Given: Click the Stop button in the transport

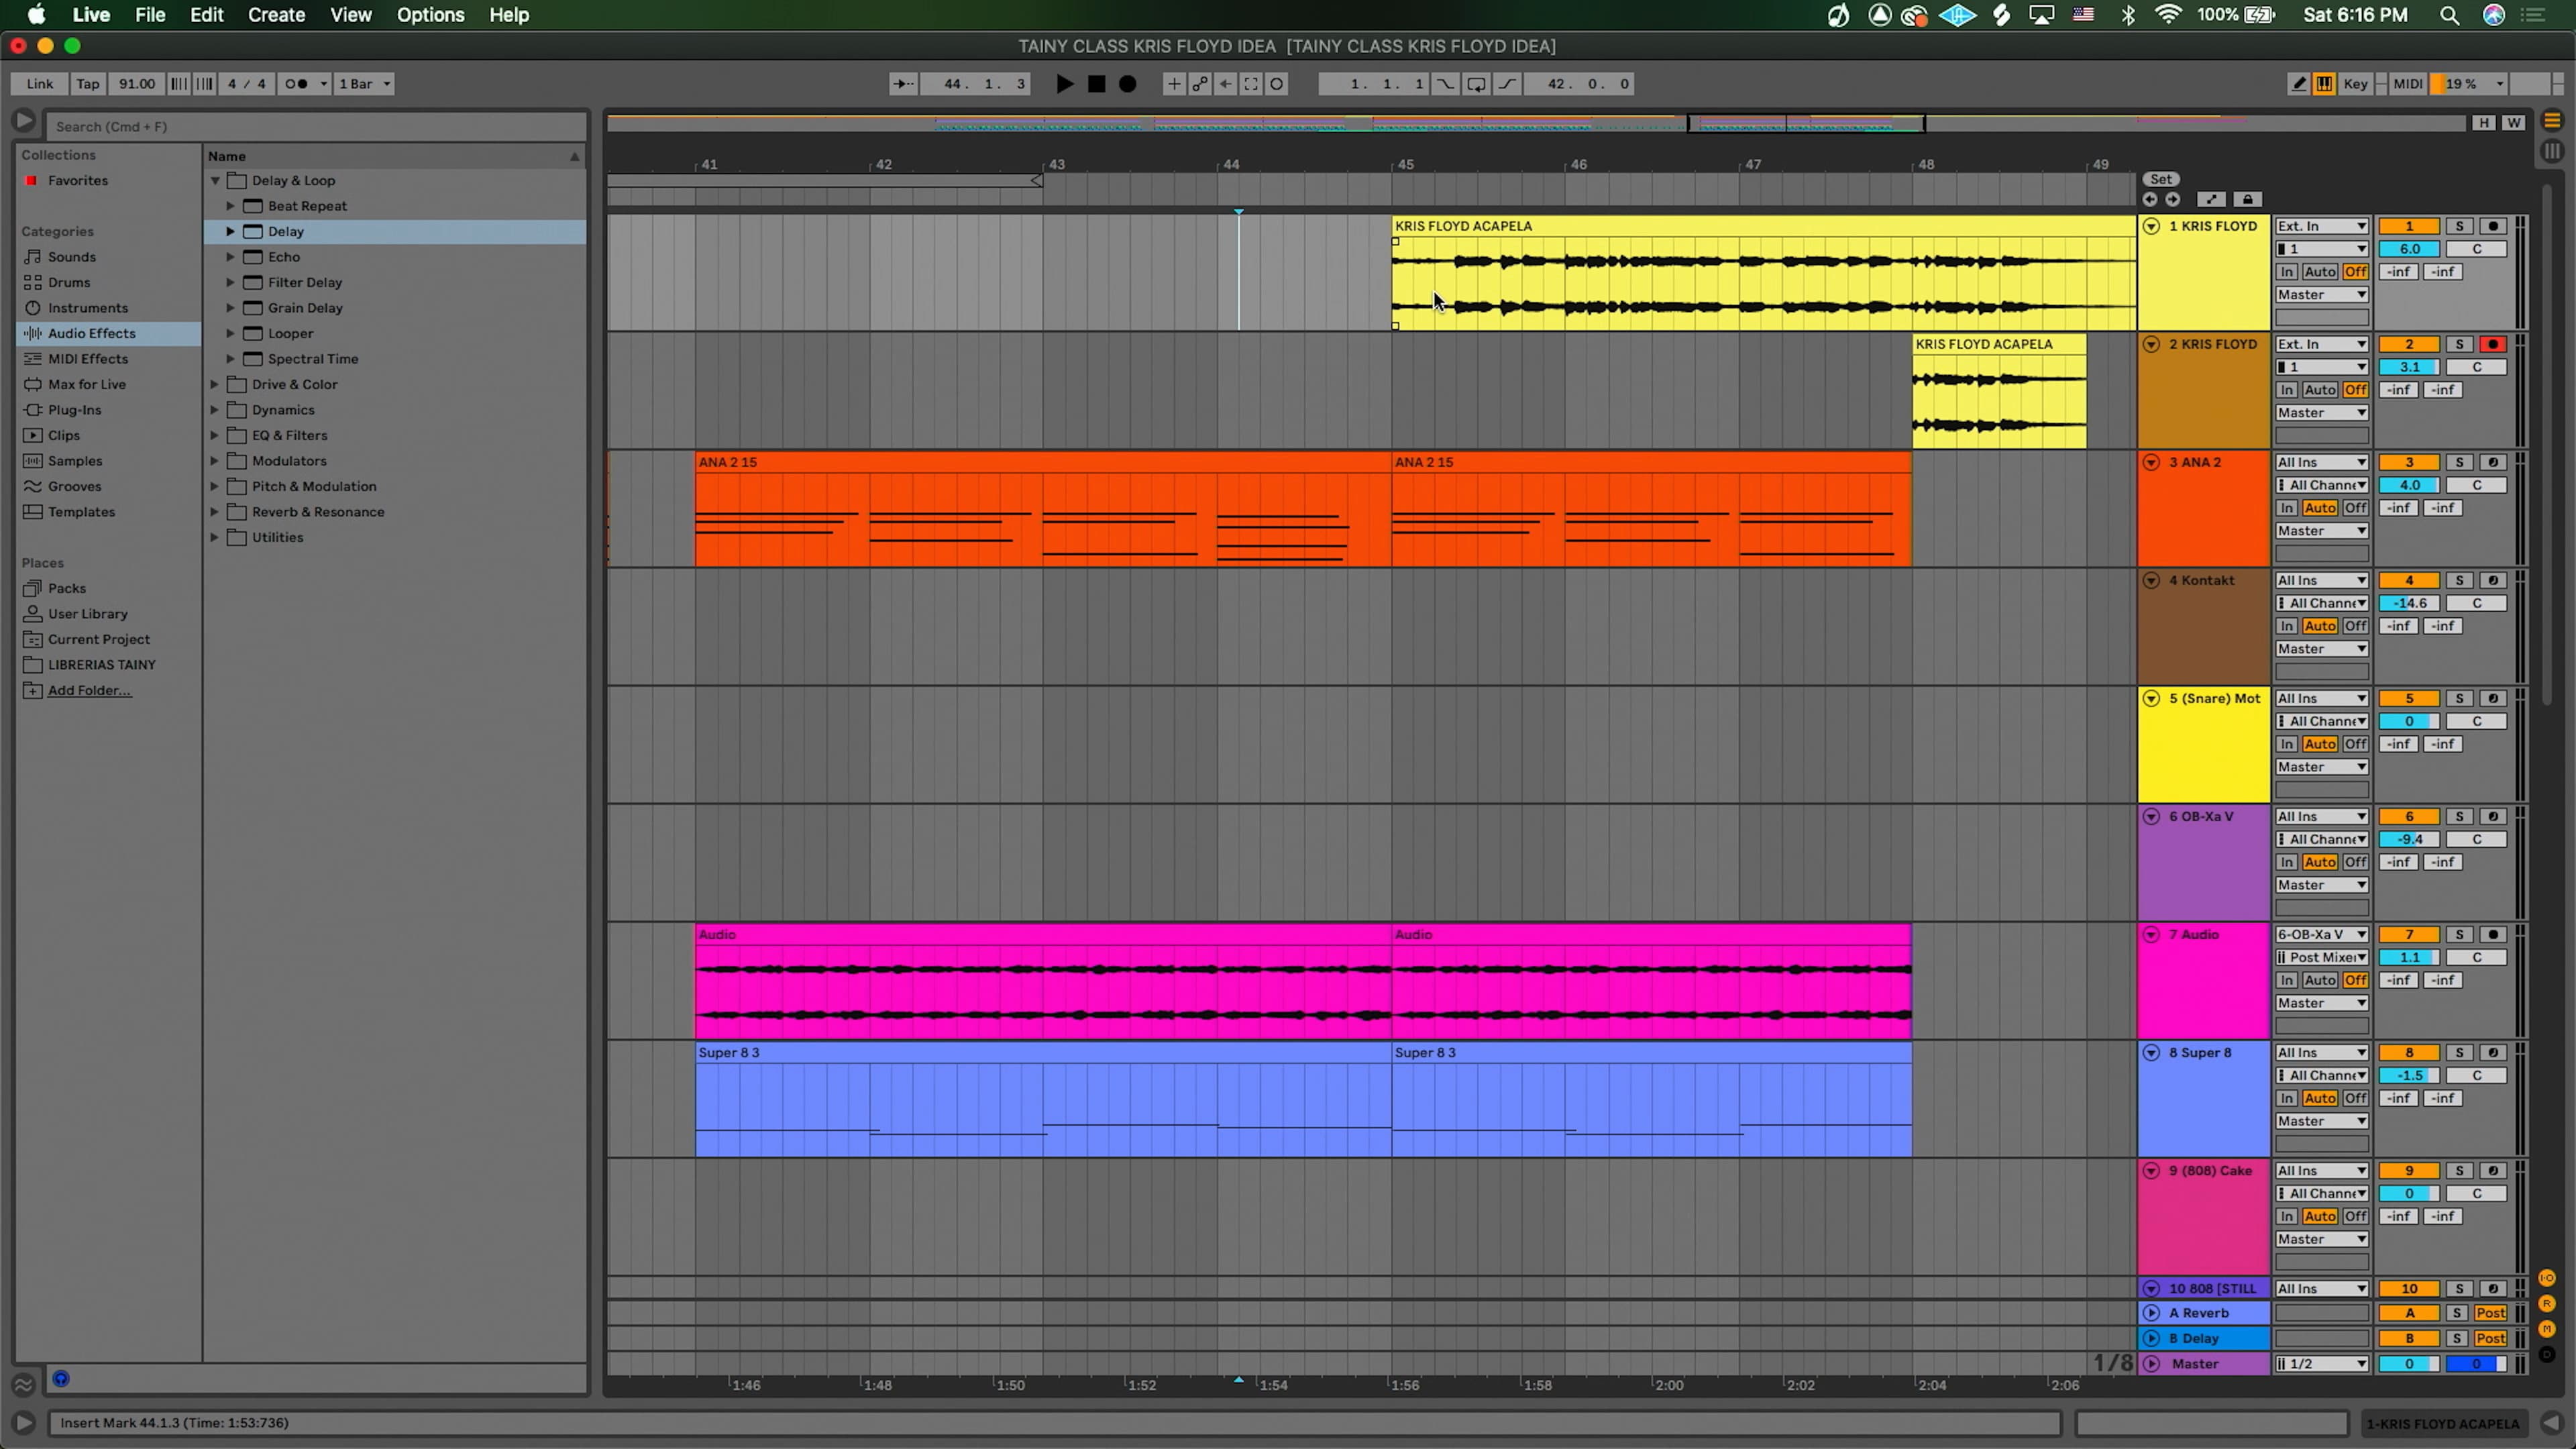Looking at the screenshot, I should 1096,84.
